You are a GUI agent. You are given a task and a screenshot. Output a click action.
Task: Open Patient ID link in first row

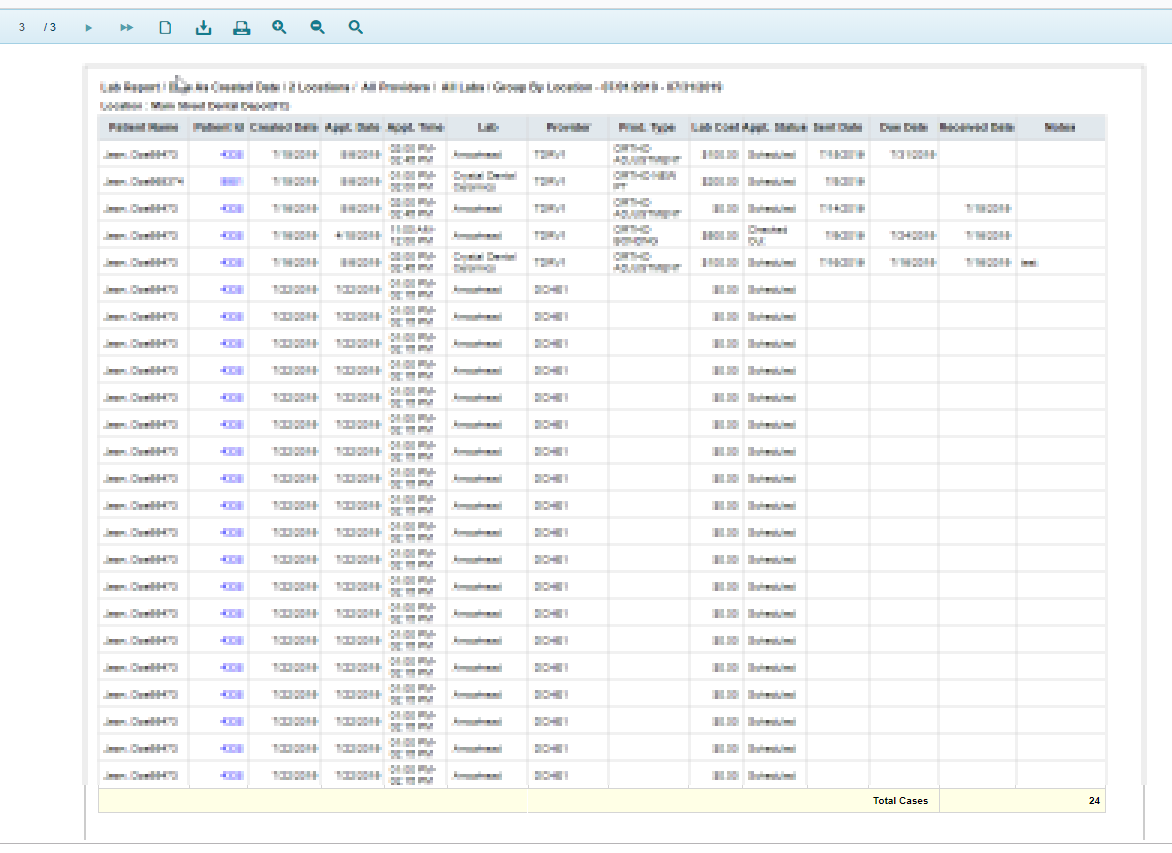(231, 155)
